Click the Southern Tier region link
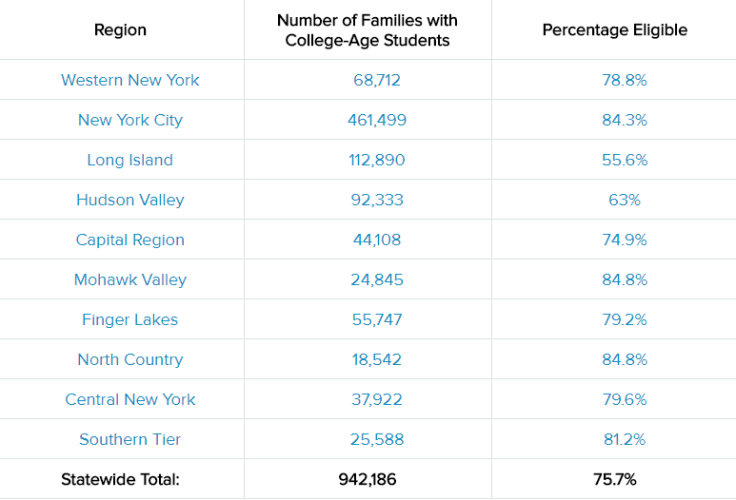Viewport: 736px width, 500px height. click(130, 440)
